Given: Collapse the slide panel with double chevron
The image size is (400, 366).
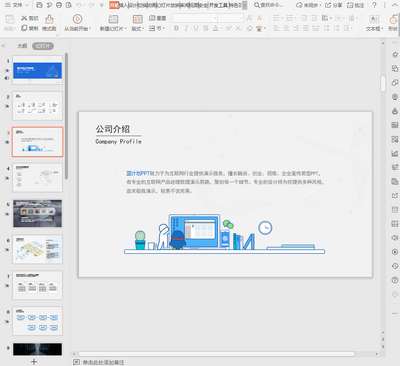Looking at the screenshot, I should point(4,46).
